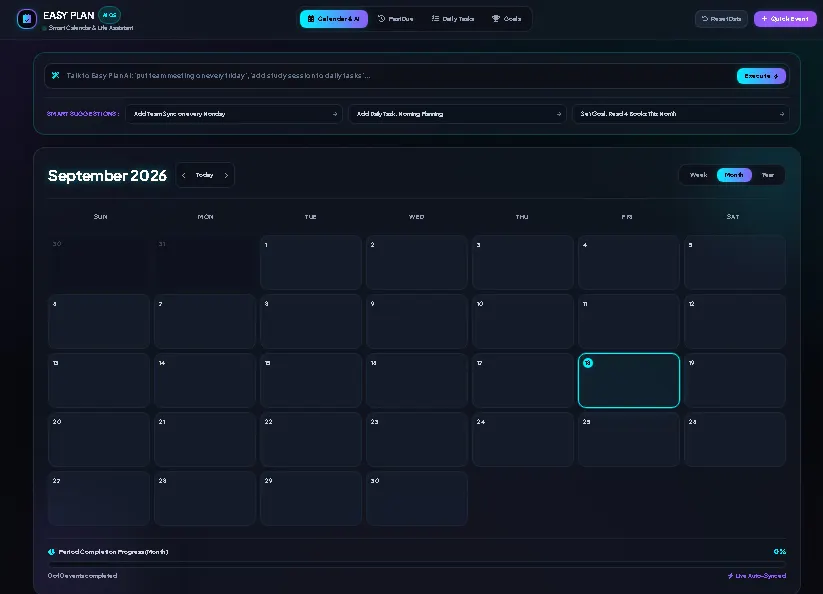
Task: Open the Goals tab
Action: tap(507, 19)
